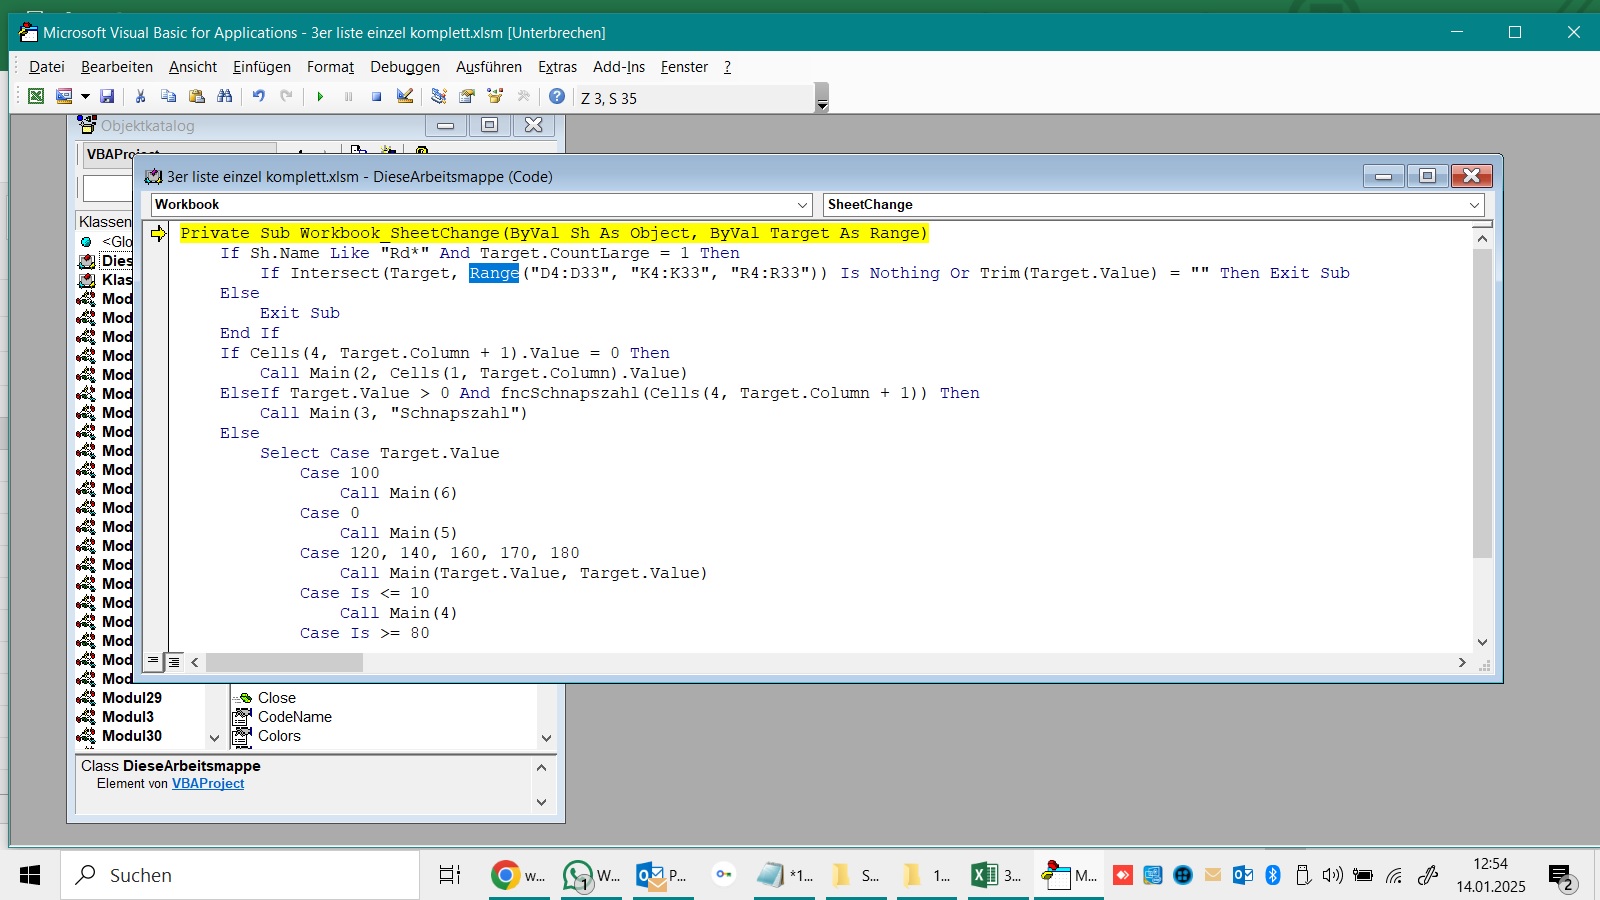
Task: Open the Format menu
Action: pyautogui.click(x=330, y=67)
